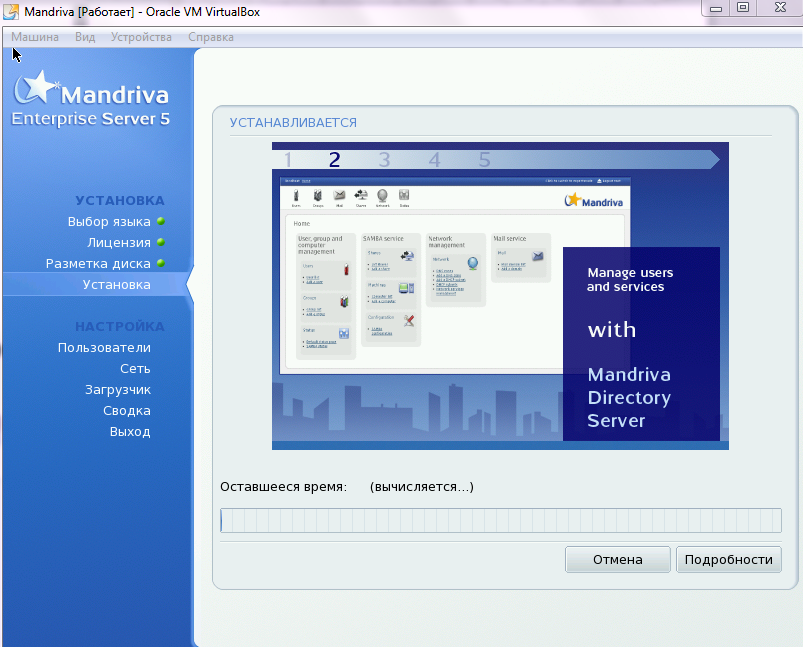The image size is (803, 647).
Task: Click the installer slideshow image
Action: click(x=500, y=296)
